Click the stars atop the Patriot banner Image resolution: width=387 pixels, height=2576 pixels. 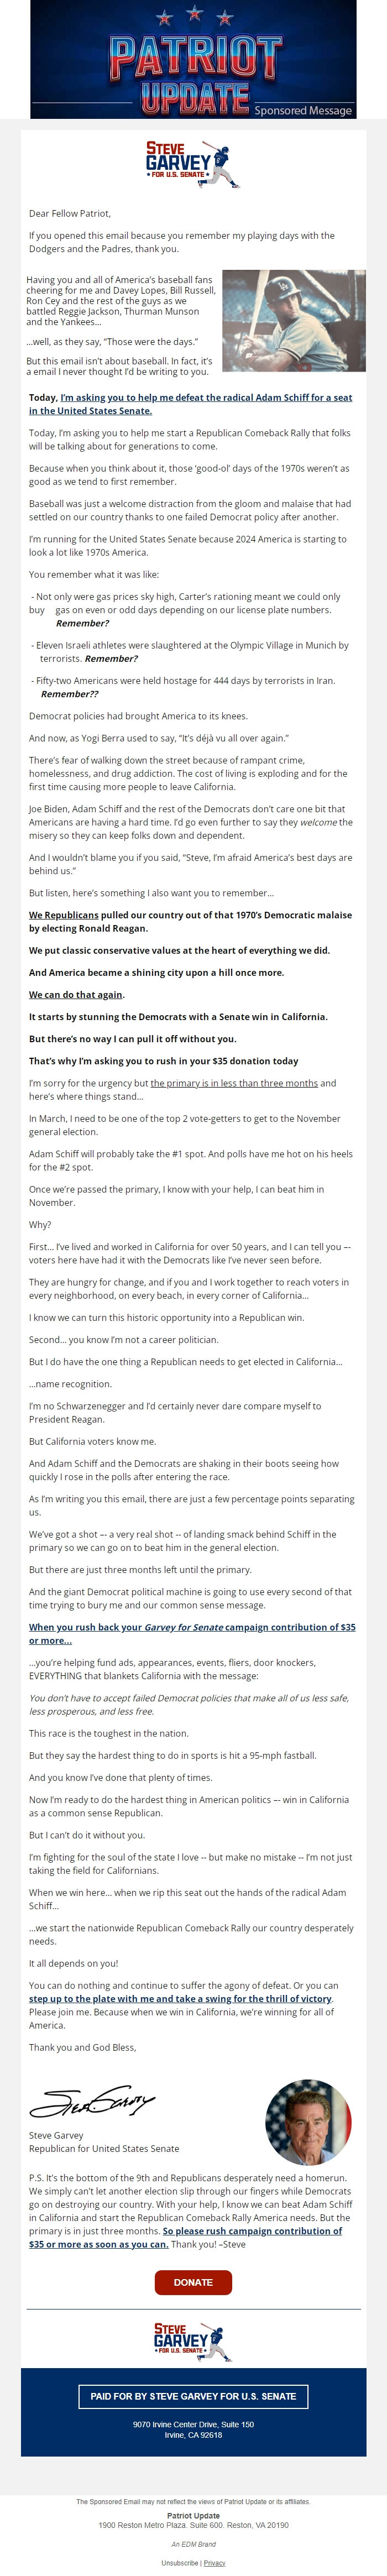194,17
